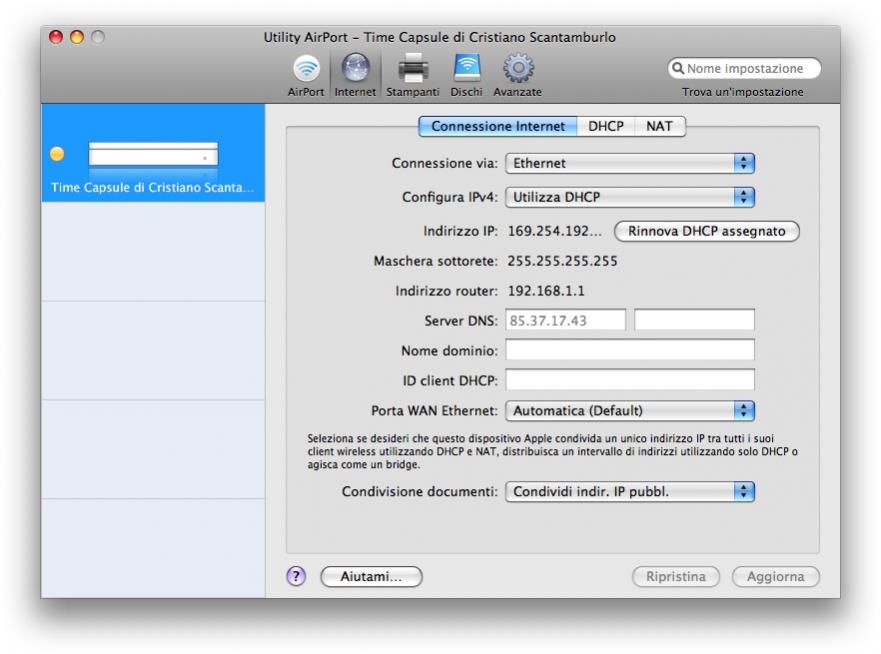The height and width of the screenshot is (654, 881).
Task: Click the first Server DNS field
Action: [x=565, y=320]
